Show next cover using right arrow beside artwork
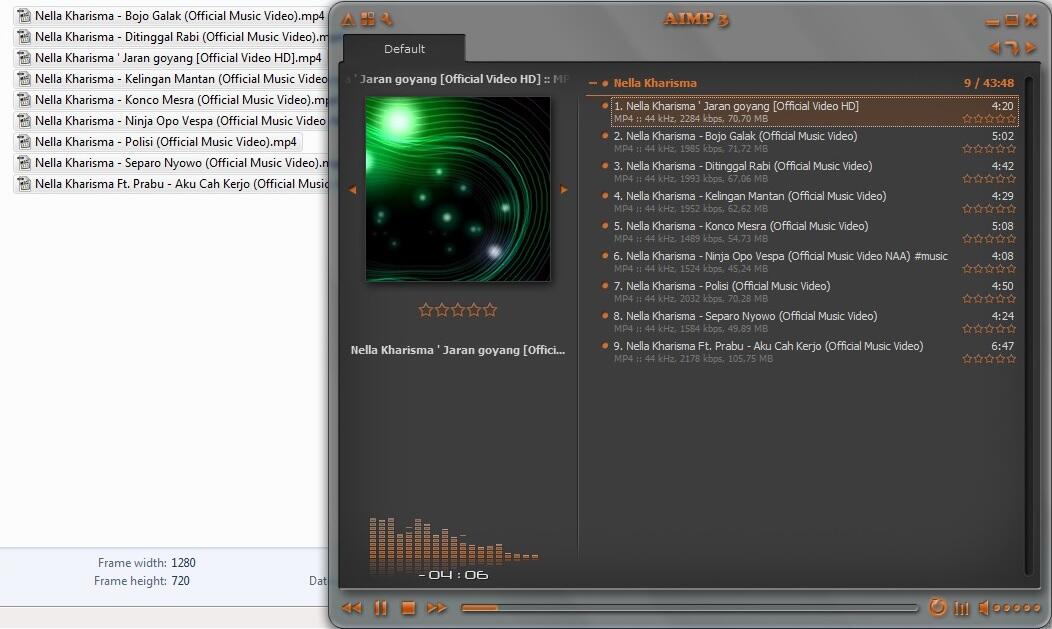This screenshot has width=1052, height=629. (563, 189)
